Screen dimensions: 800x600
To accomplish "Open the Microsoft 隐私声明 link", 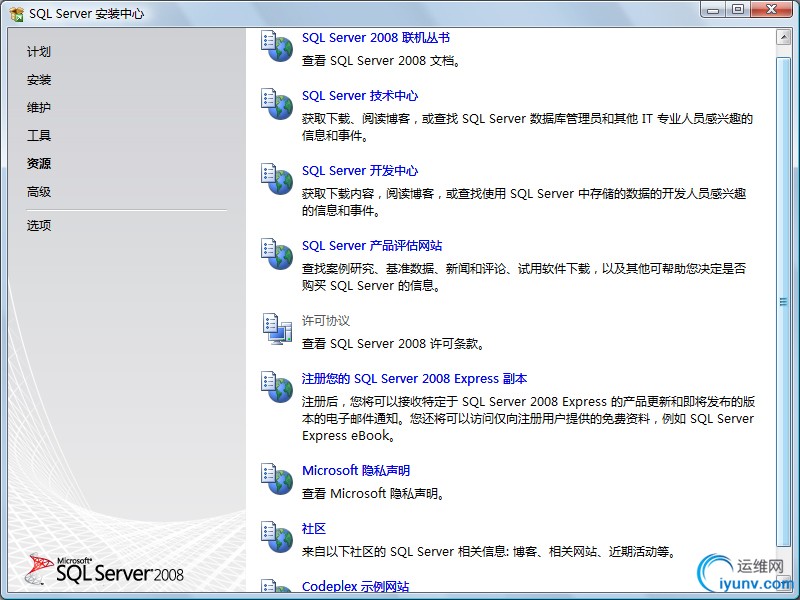I will (x=356, y=470).
